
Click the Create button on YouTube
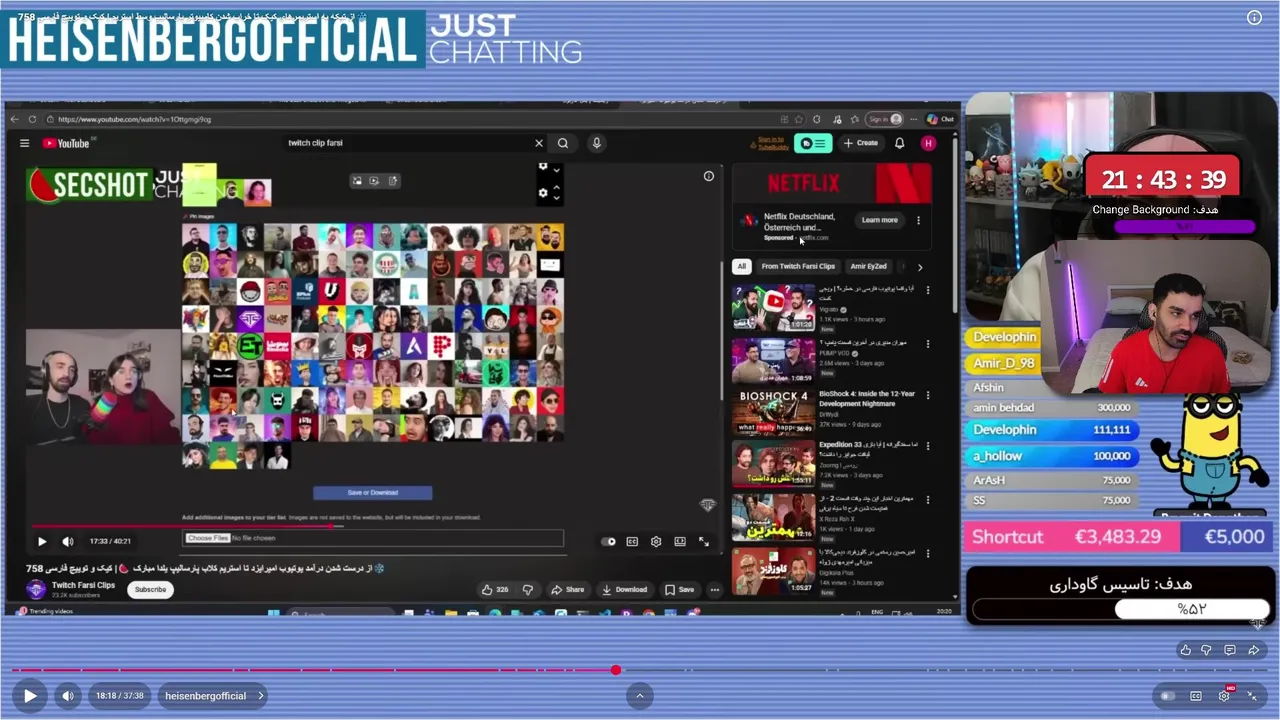(x=861, y=143)
